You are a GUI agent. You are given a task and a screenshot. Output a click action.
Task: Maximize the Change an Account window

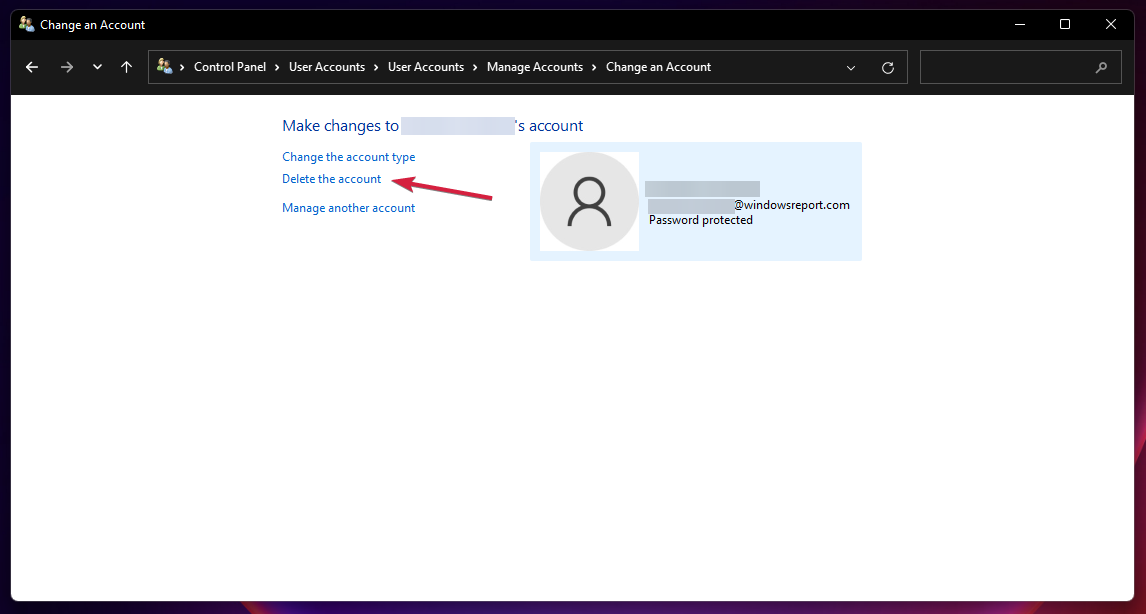coord(1065,24)
